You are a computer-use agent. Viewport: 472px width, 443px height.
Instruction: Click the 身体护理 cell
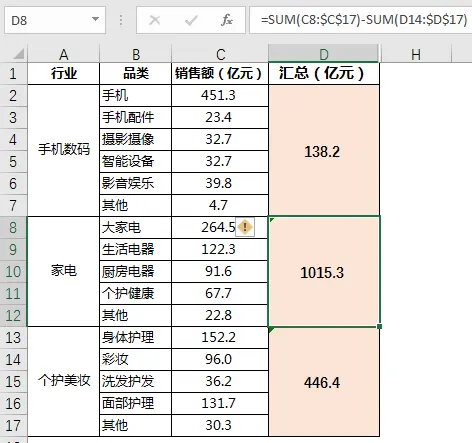pos(136,337)
